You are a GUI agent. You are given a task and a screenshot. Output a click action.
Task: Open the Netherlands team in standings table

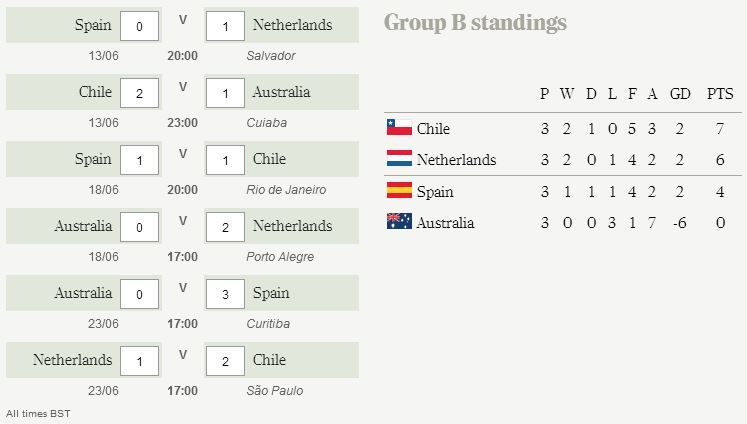click(456, 160)
